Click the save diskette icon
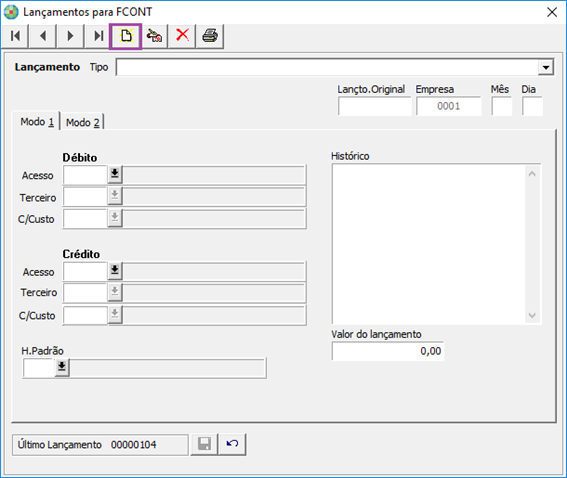This screenshot has width=567, height=478. [x=204, y=444]
